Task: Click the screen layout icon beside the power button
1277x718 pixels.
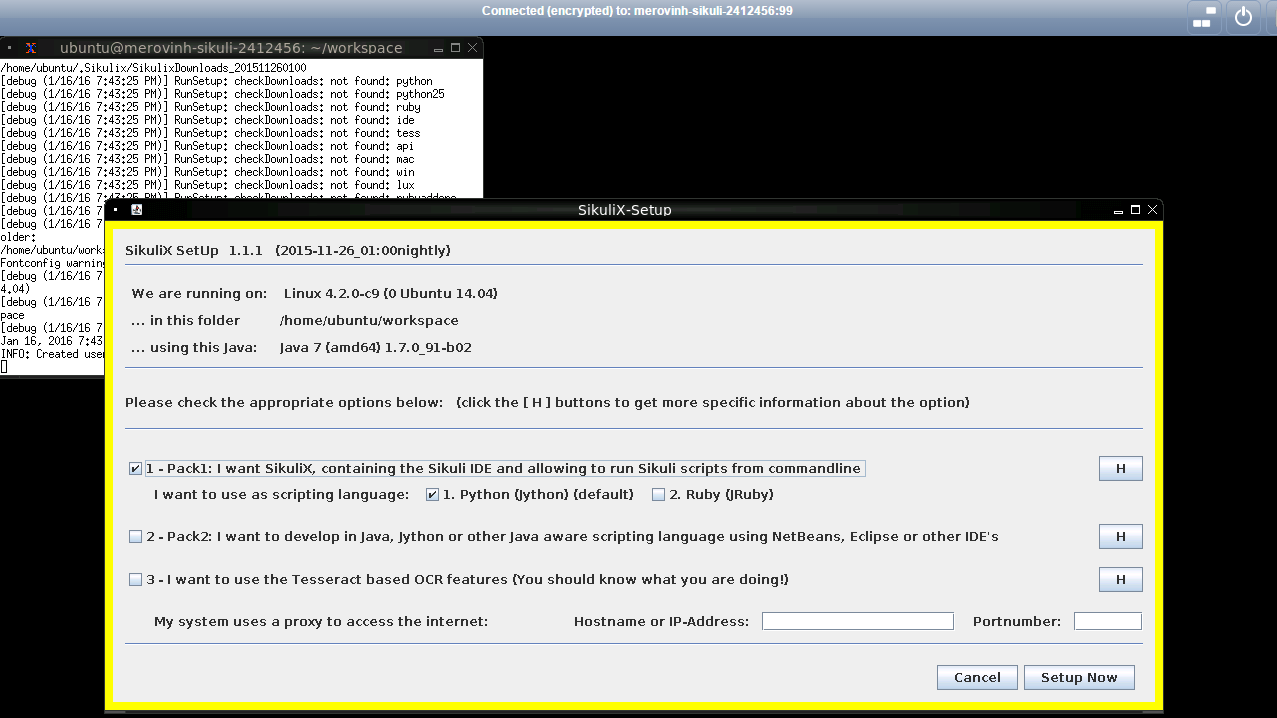Action: (1204, 17)
